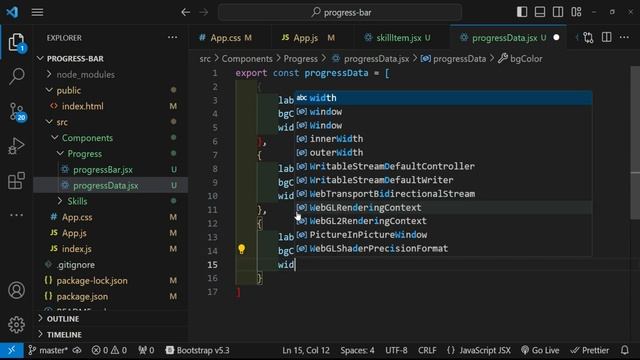Open the Run and Debug view
The width and height of the screenshot is (640, 360).
point(16,145)
